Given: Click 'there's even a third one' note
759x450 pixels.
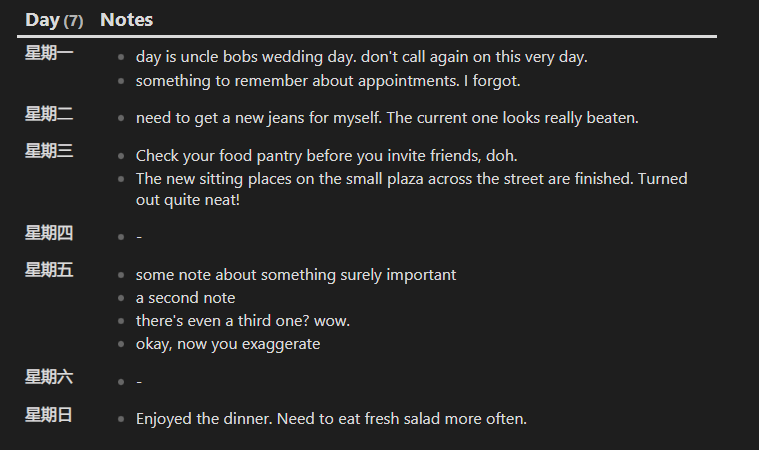Looking at the screenshot, I should (243, 321).
